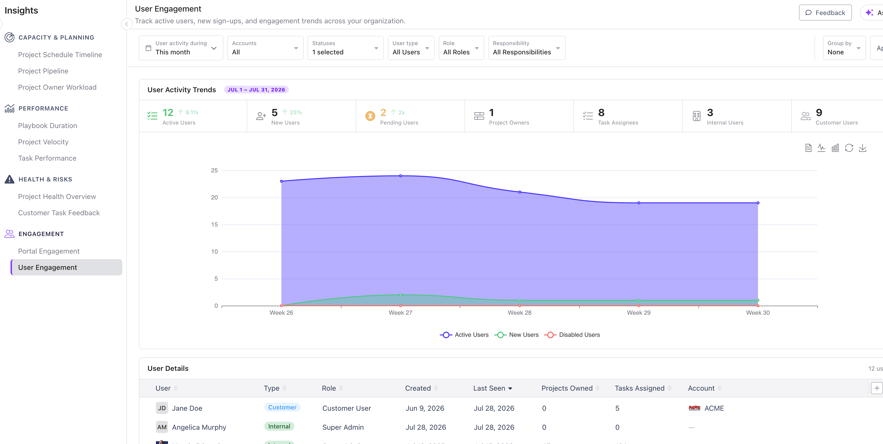Click the Task Assignees list icon

click(588, 116)
